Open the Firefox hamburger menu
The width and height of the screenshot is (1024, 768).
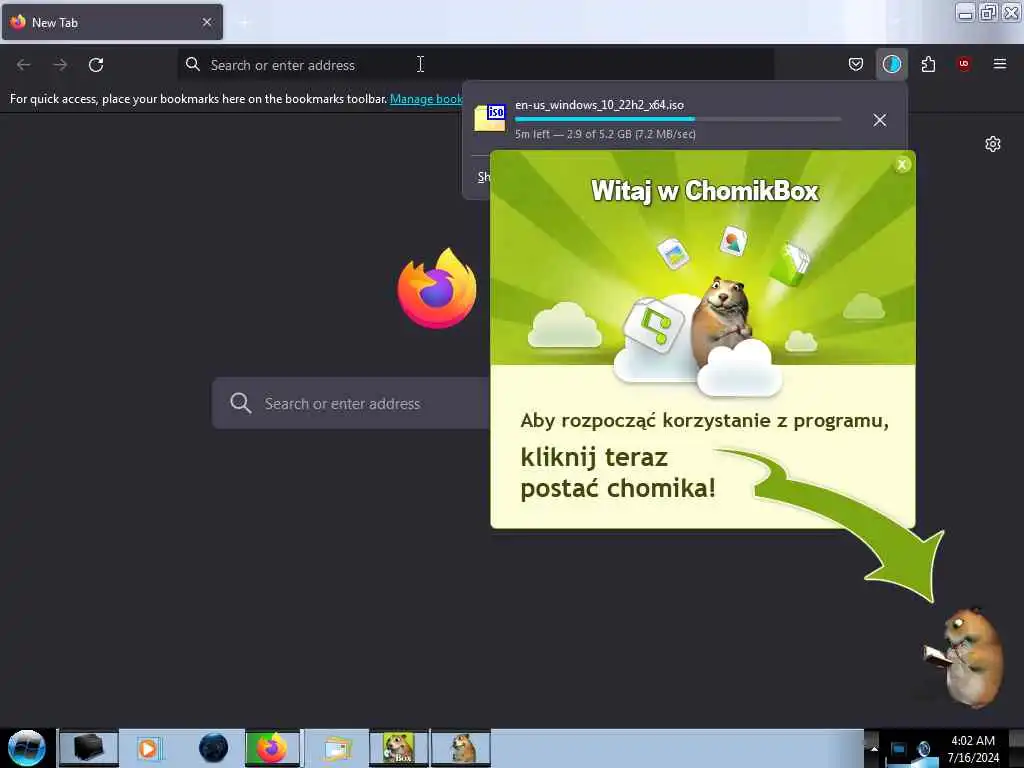pyautogui.click(x=999, y=64)
